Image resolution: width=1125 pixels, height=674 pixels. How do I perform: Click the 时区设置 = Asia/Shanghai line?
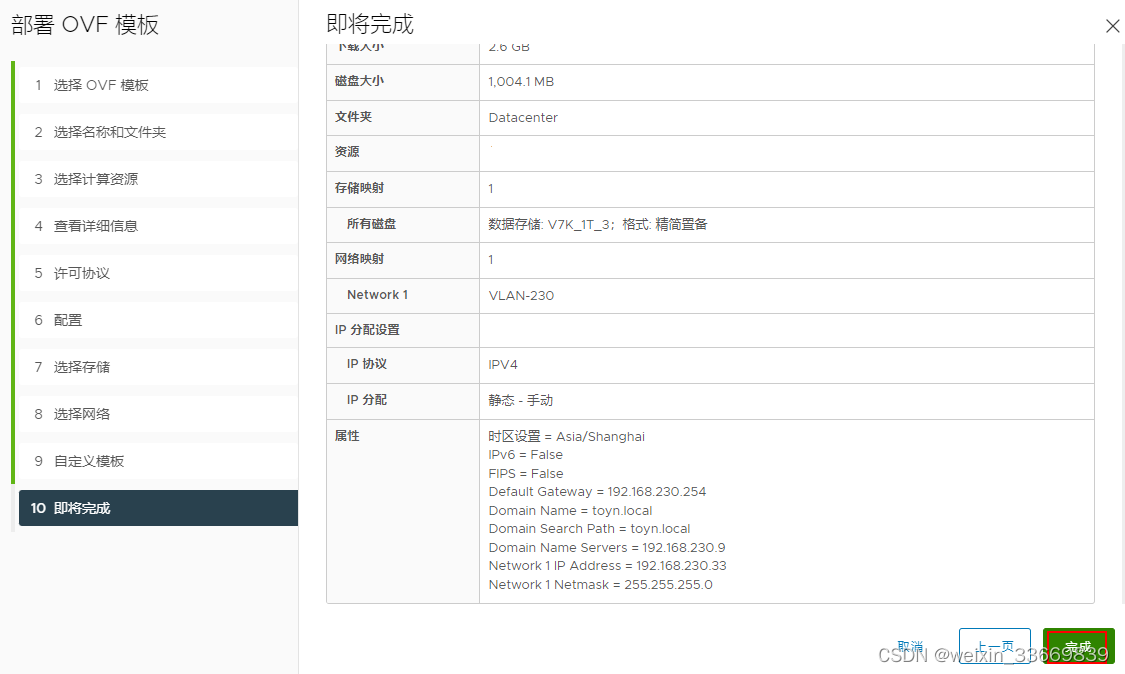pos(567,436)
